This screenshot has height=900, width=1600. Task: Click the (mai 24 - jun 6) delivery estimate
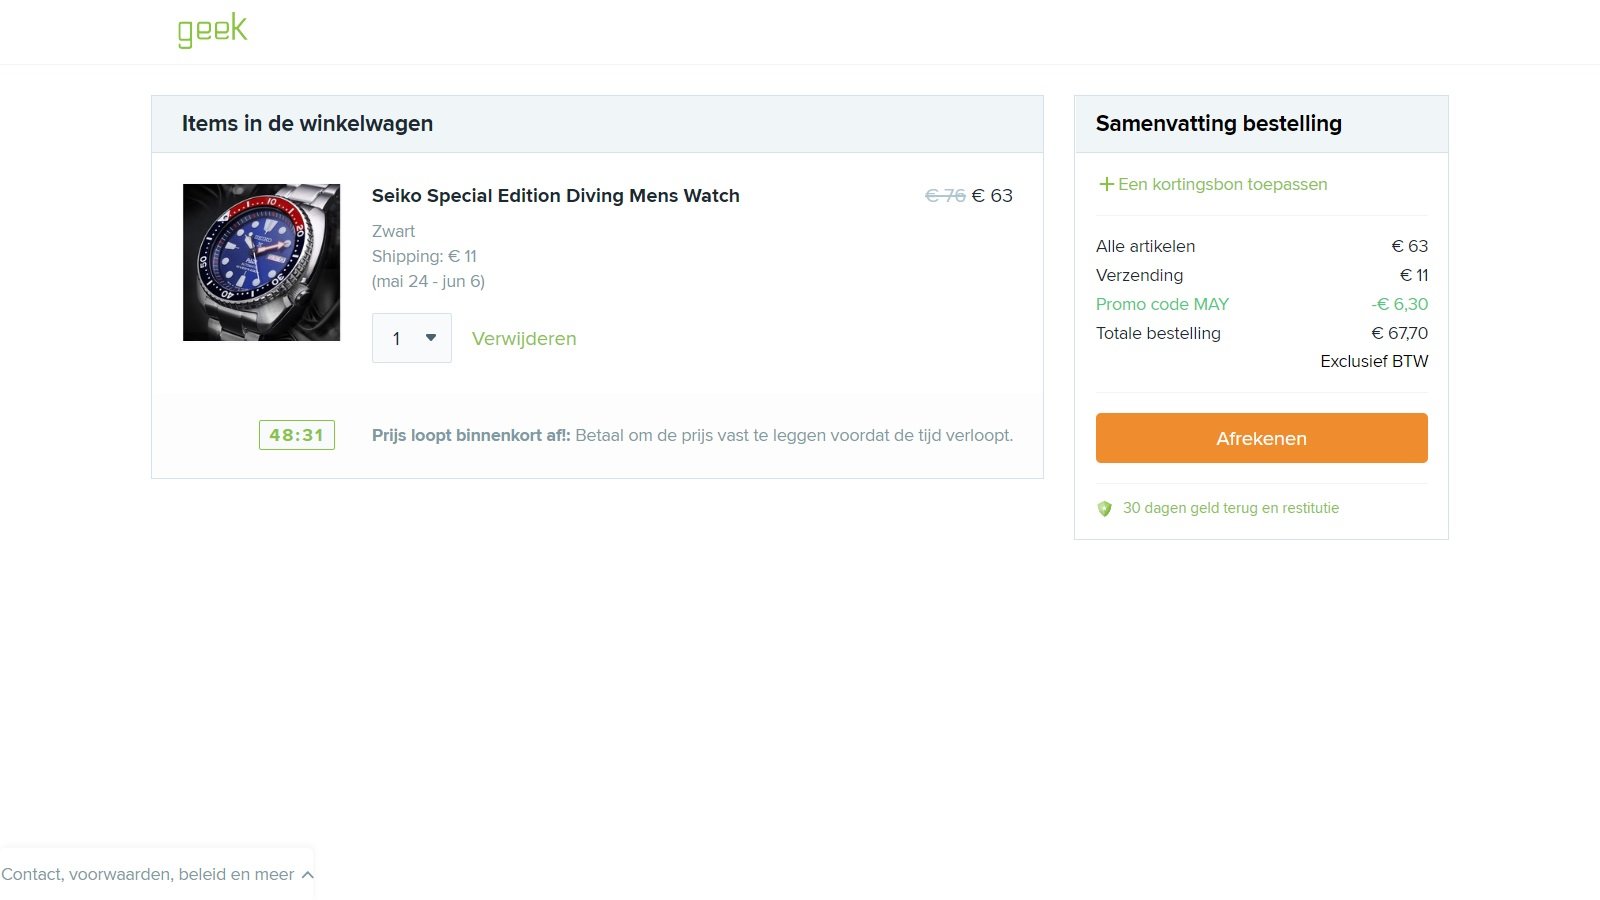pos(428,281)
